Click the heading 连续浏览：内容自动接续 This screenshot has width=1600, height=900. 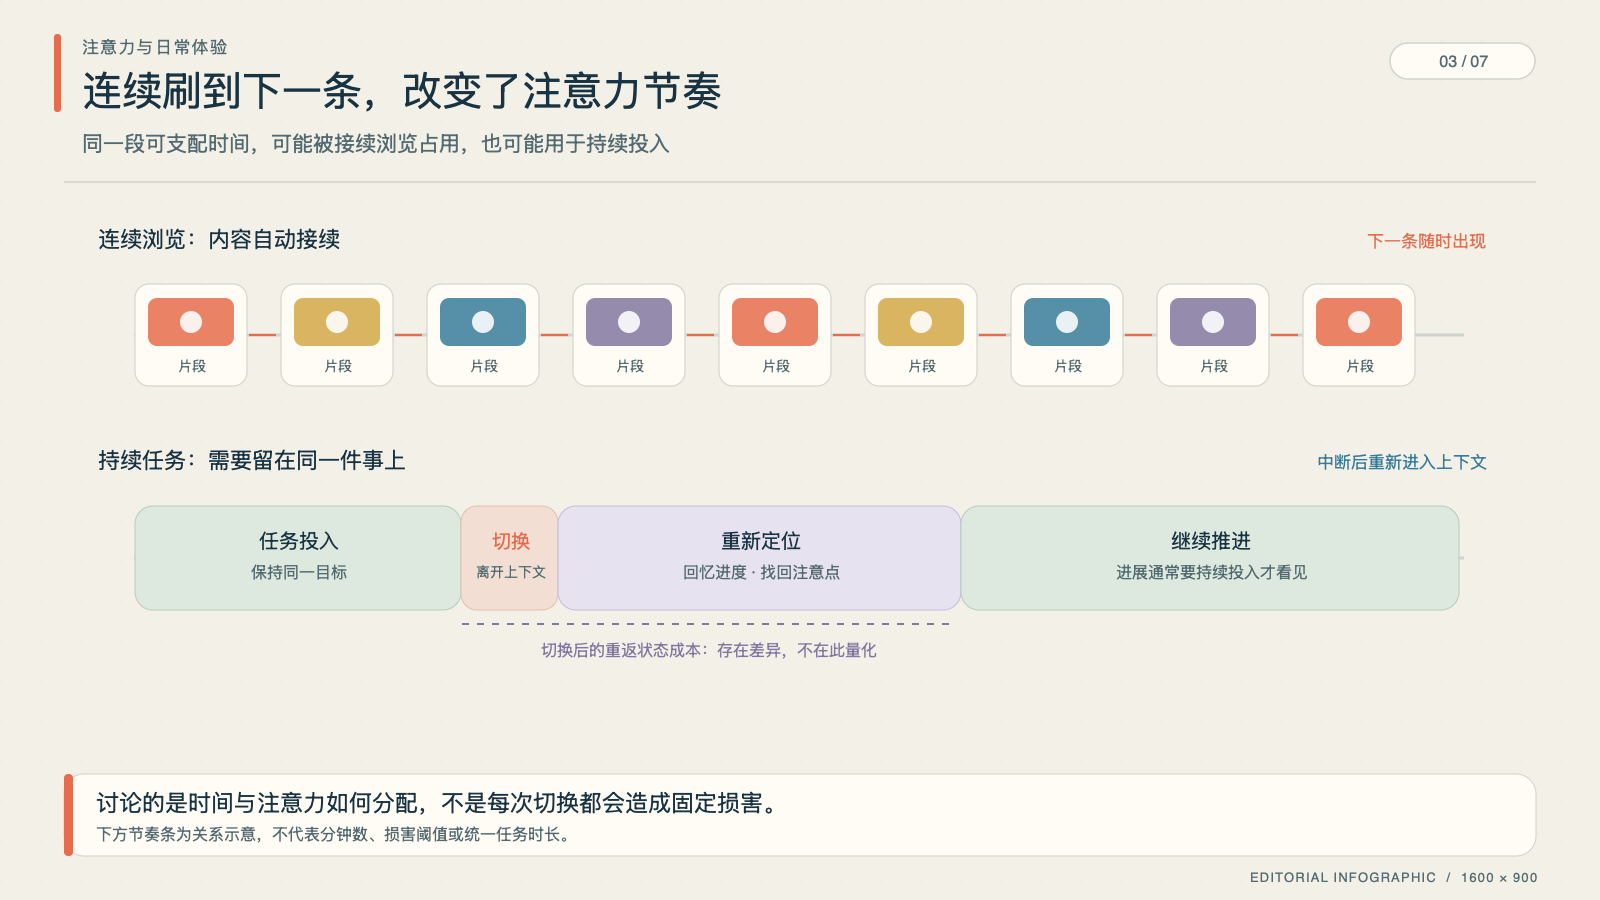pyautogui.click(x=219, y=239)
